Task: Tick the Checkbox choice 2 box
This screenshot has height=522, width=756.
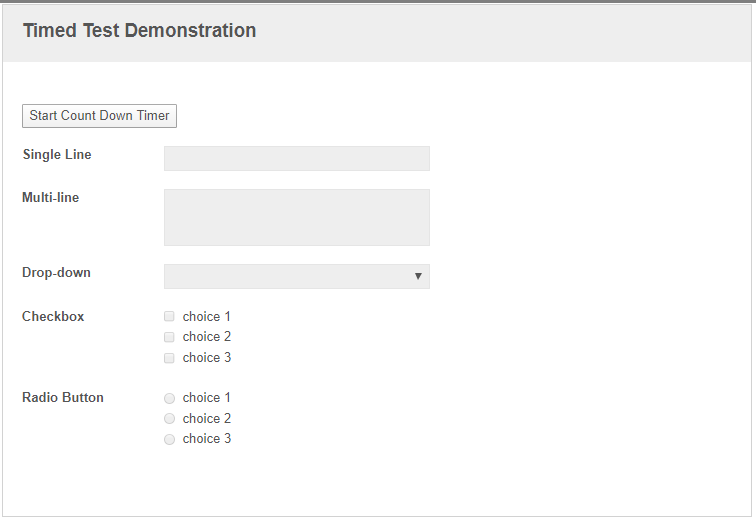Action: tap(169, 337)
